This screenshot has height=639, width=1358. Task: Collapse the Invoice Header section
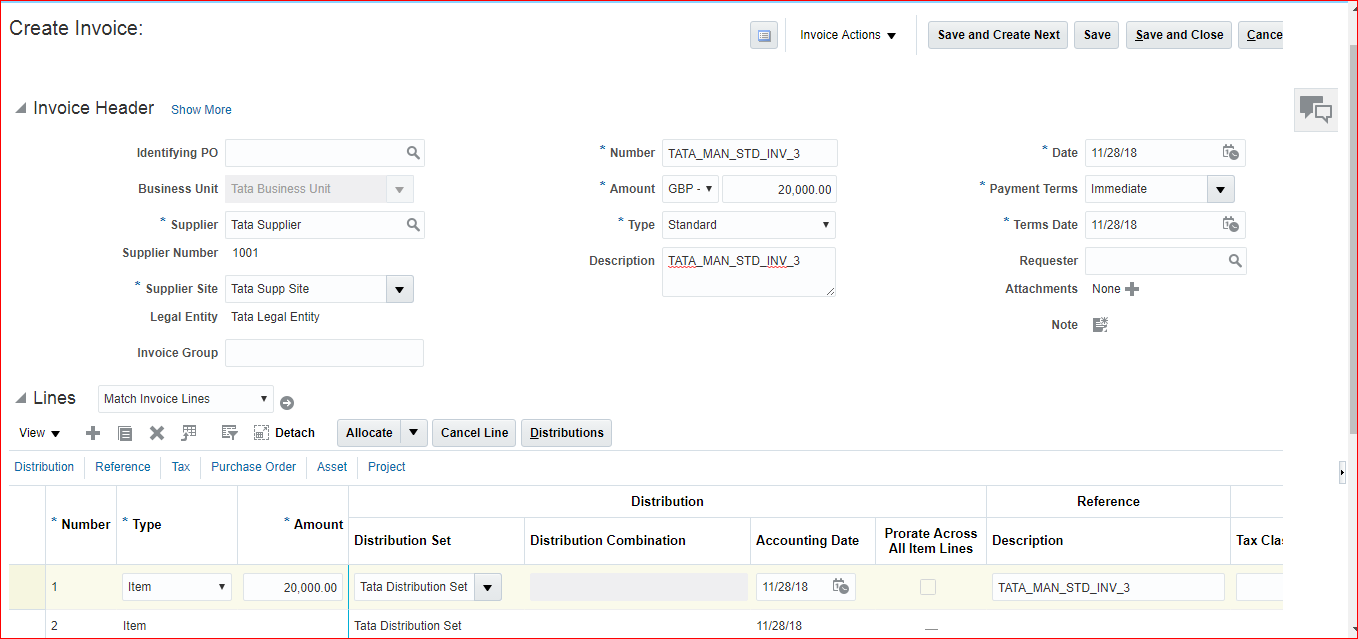click(x=20, y=109)
